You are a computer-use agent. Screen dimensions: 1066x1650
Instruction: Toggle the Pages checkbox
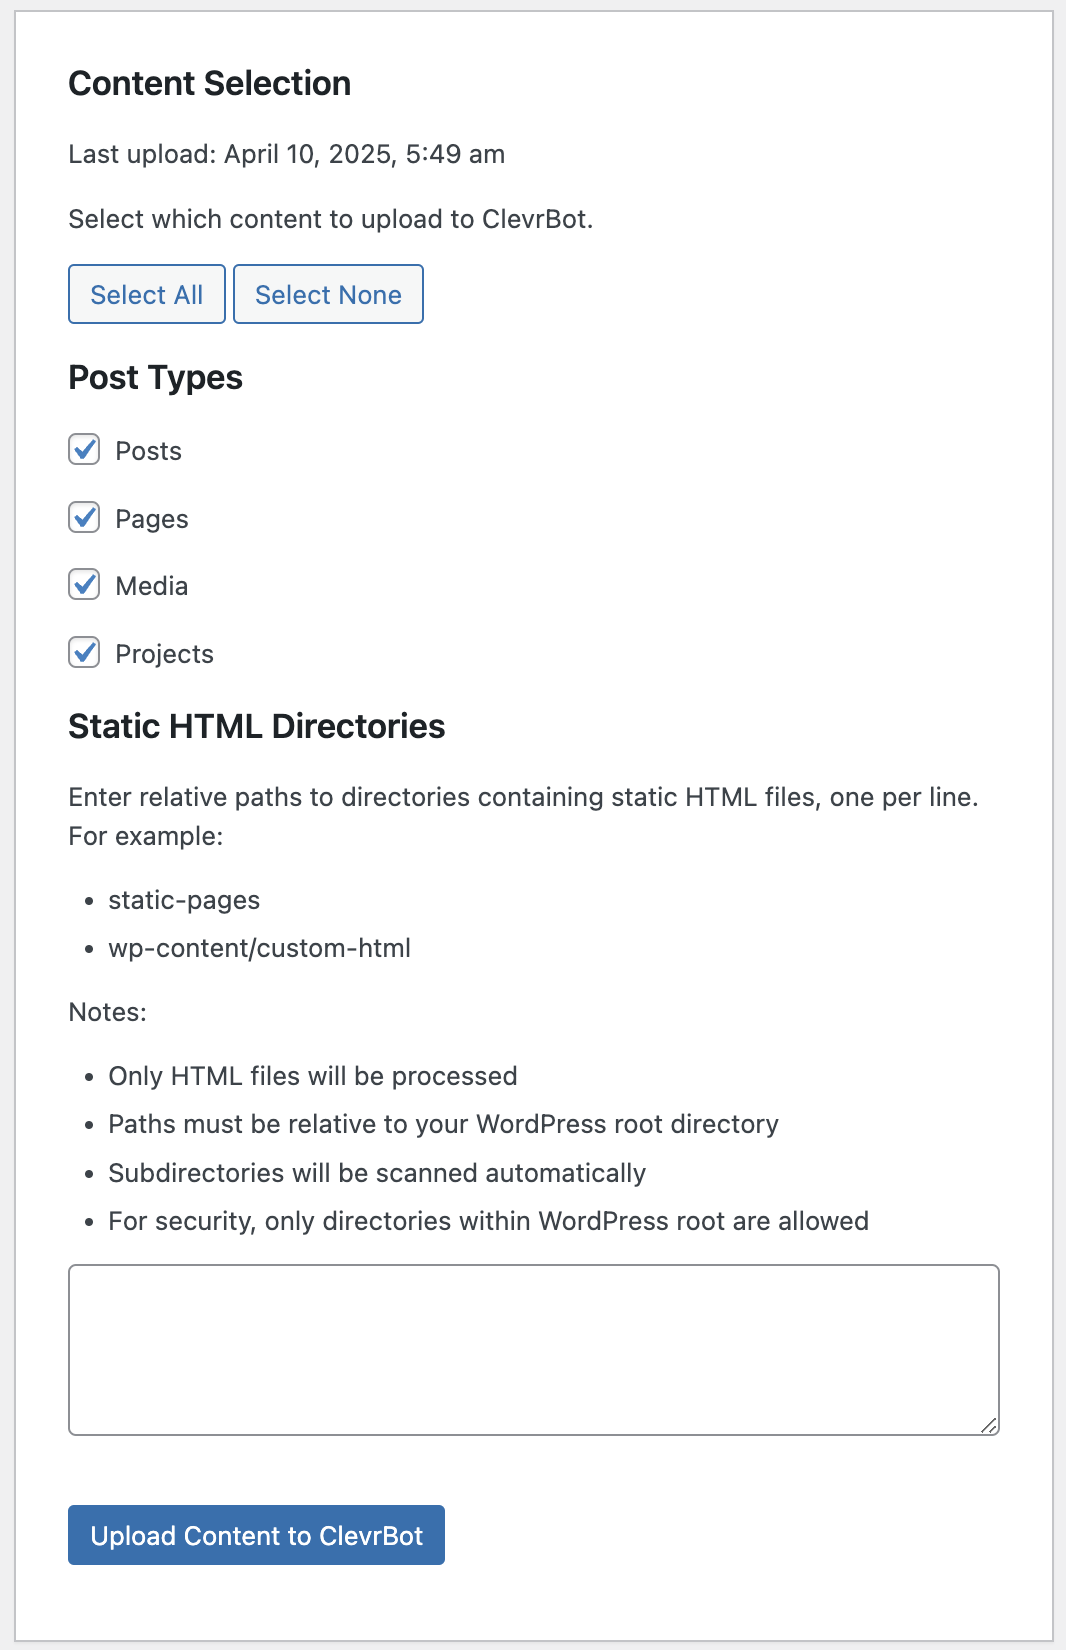coord(84,518)
